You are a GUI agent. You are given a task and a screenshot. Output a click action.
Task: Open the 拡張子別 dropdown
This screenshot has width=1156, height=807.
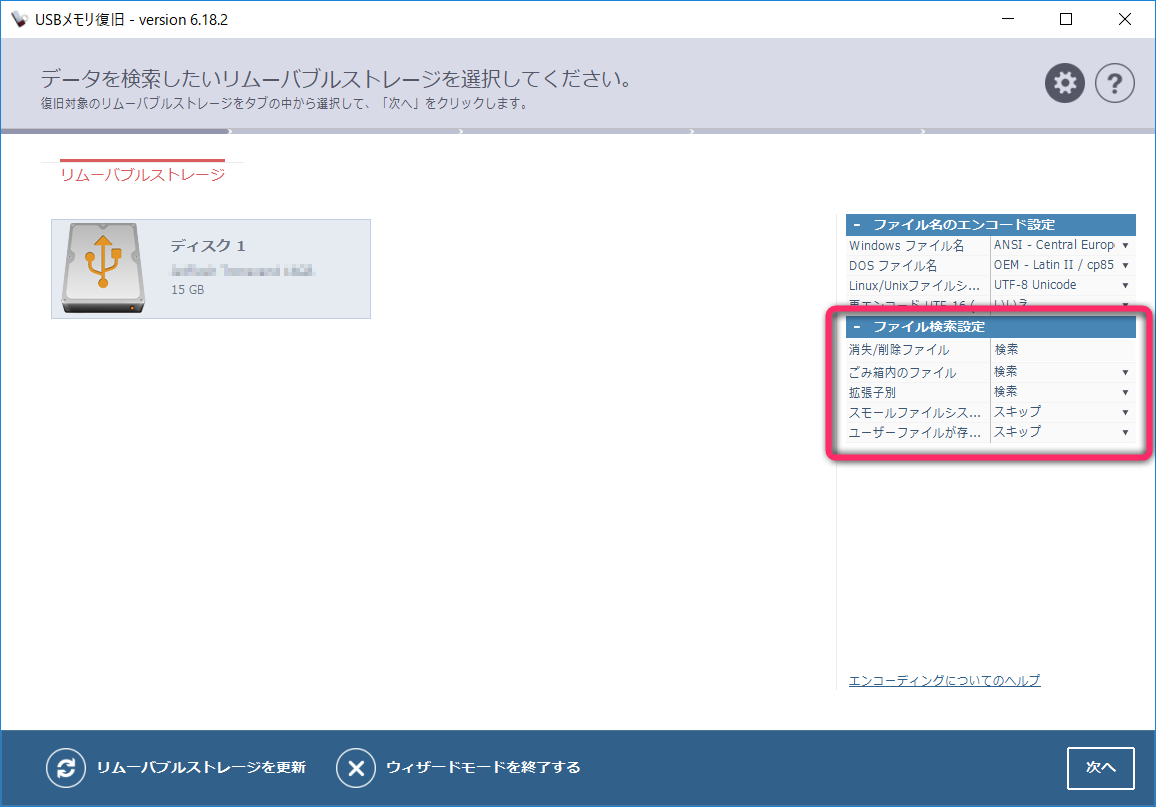1126,392
